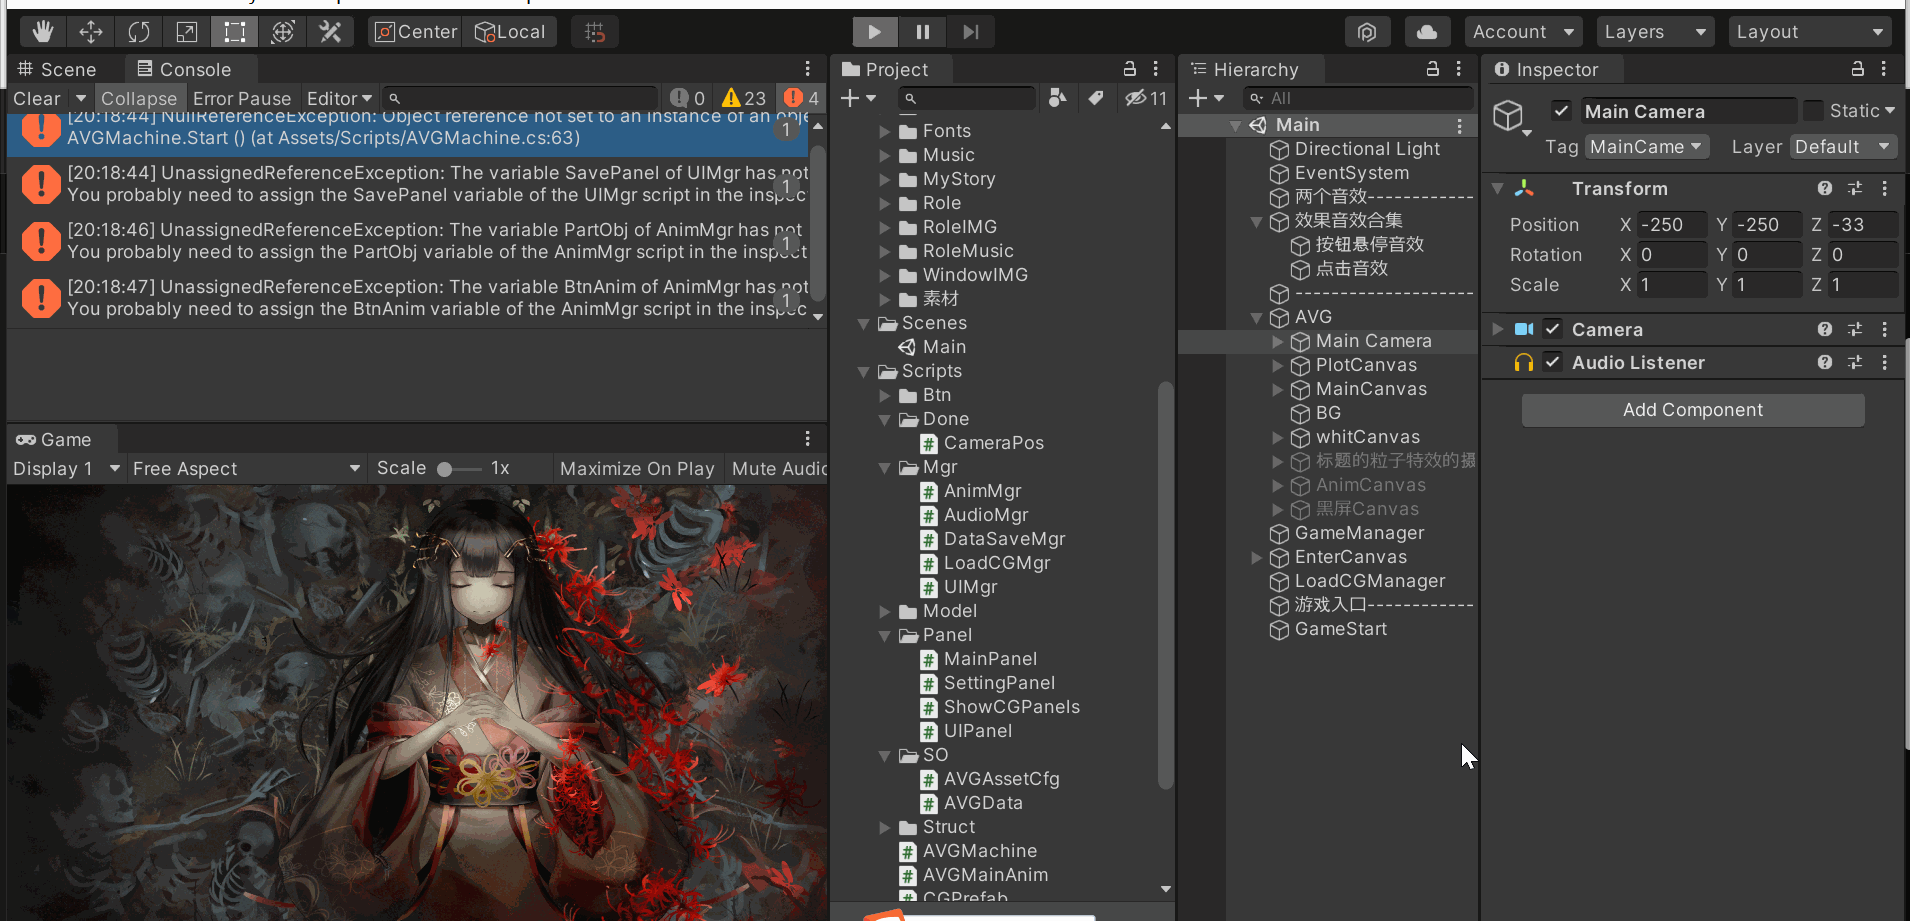Lock the Hierarchy panel
1910x921 pixels.
1433,69
